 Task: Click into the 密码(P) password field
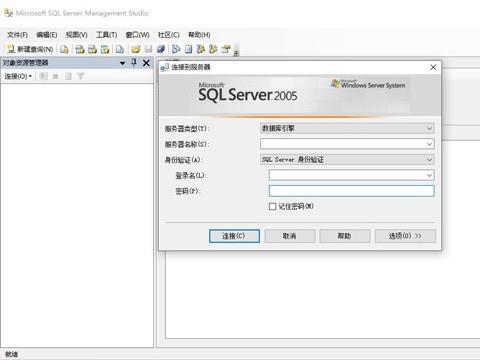click(352, 191)
